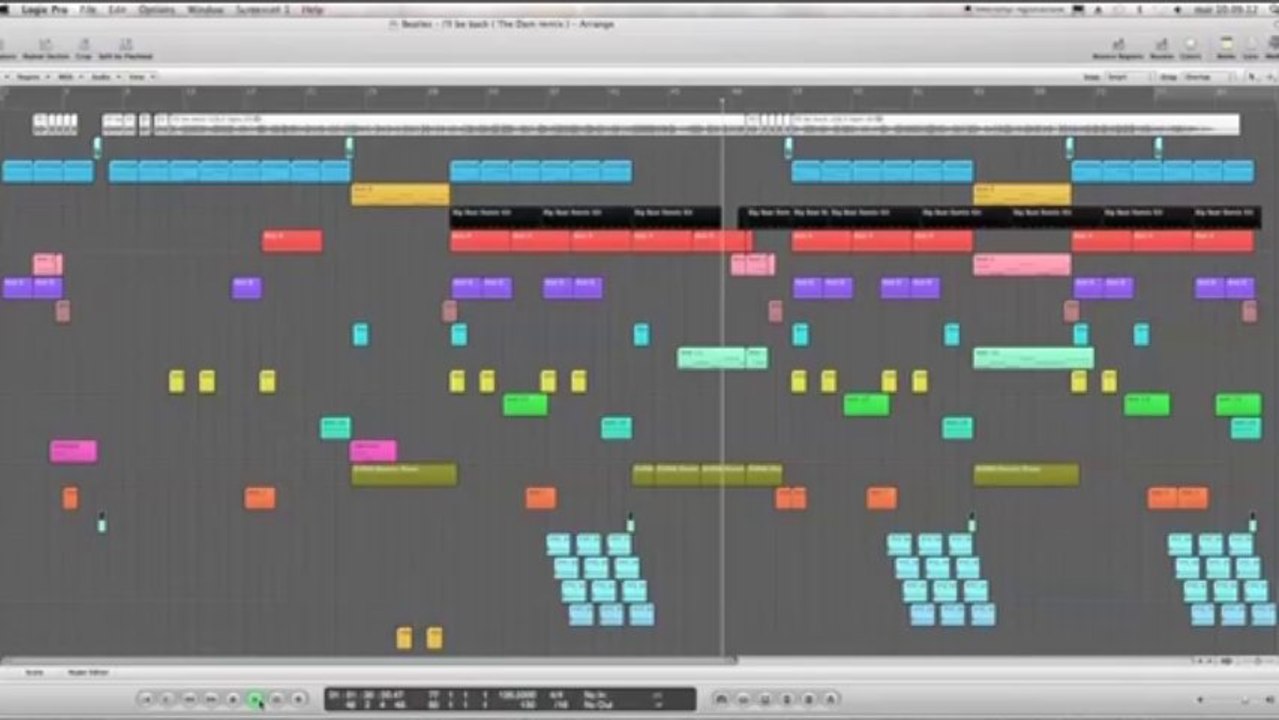Click the Pause transport button
Screen dimensions: 1279x720
point(277,699)
